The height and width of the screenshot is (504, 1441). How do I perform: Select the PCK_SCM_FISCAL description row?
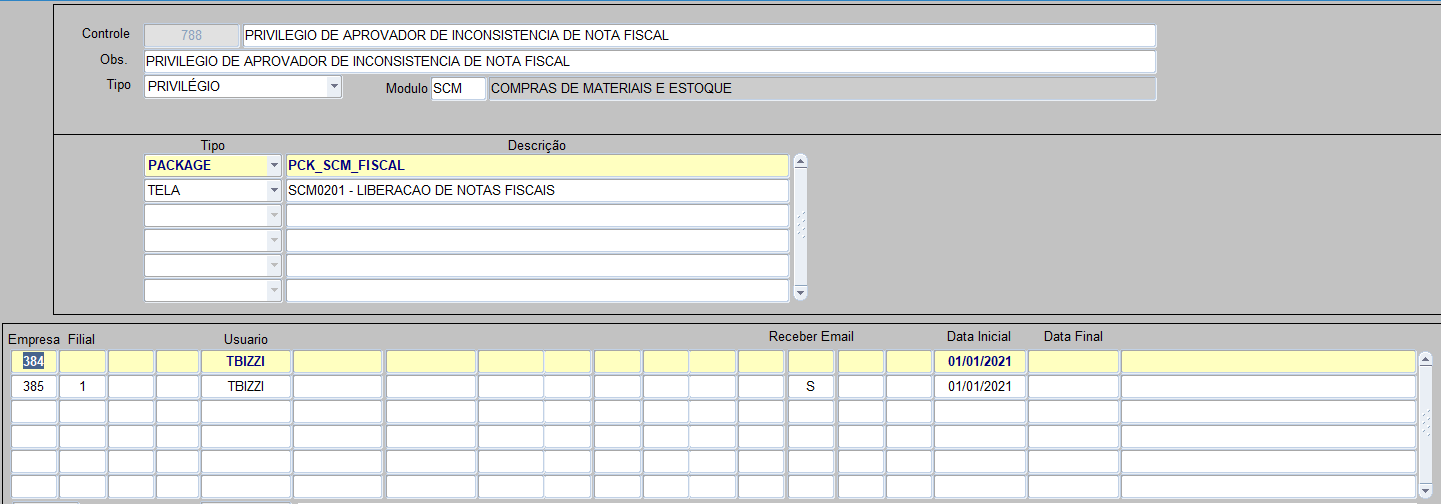point(537,165)
